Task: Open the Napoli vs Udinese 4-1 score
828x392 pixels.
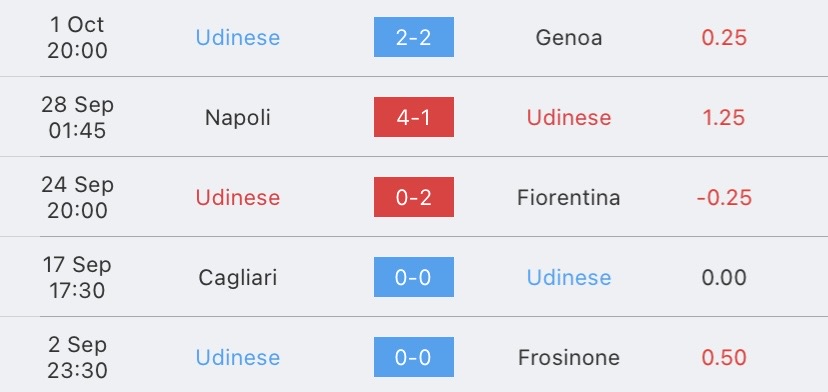Action: coord(413,117)
